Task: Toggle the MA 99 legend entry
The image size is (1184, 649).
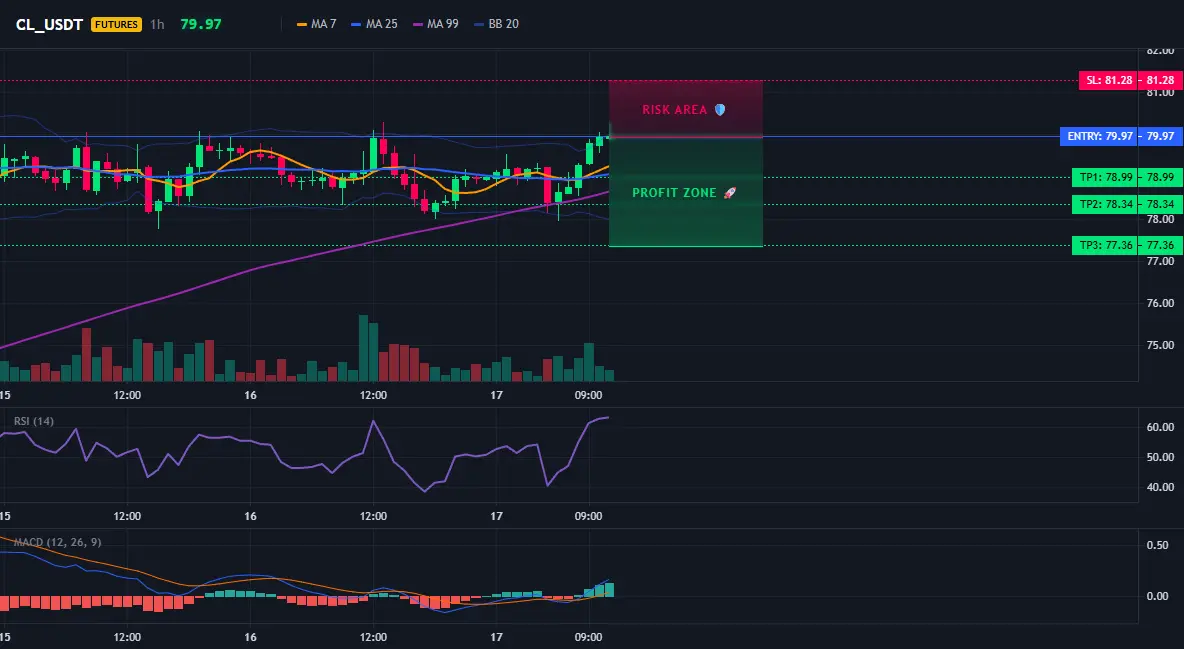Action: coord(436,24)
